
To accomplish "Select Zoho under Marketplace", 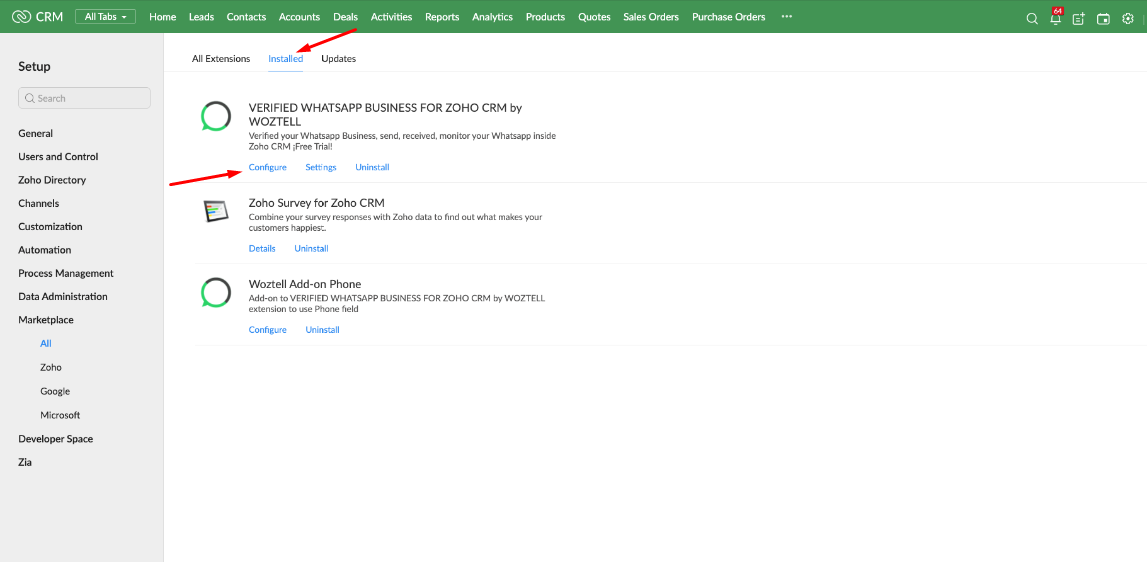I will pos(51,367).
